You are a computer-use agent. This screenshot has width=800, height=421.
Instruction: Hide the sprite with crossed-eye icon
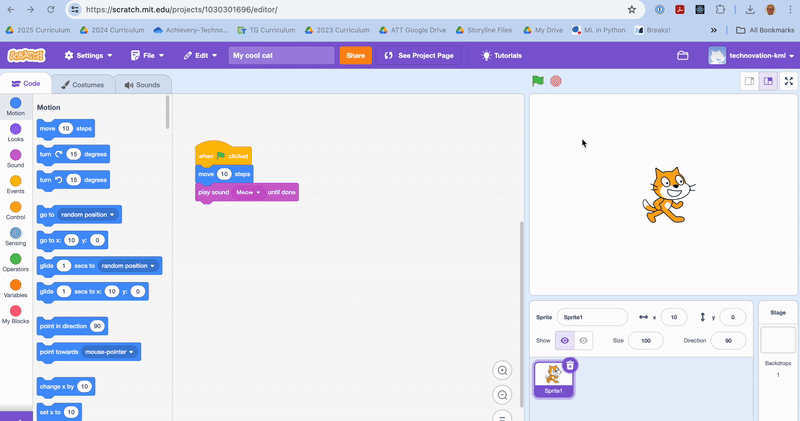point(584,340)
